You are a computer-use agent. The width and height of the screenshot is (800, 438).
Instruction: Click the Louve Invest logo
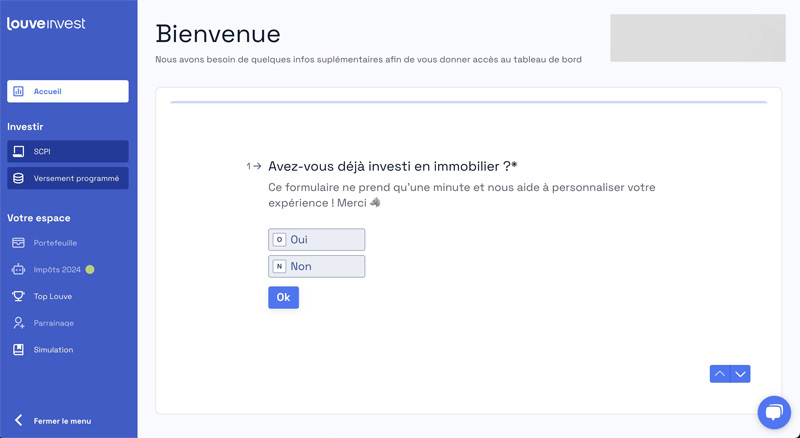point(46,23)
